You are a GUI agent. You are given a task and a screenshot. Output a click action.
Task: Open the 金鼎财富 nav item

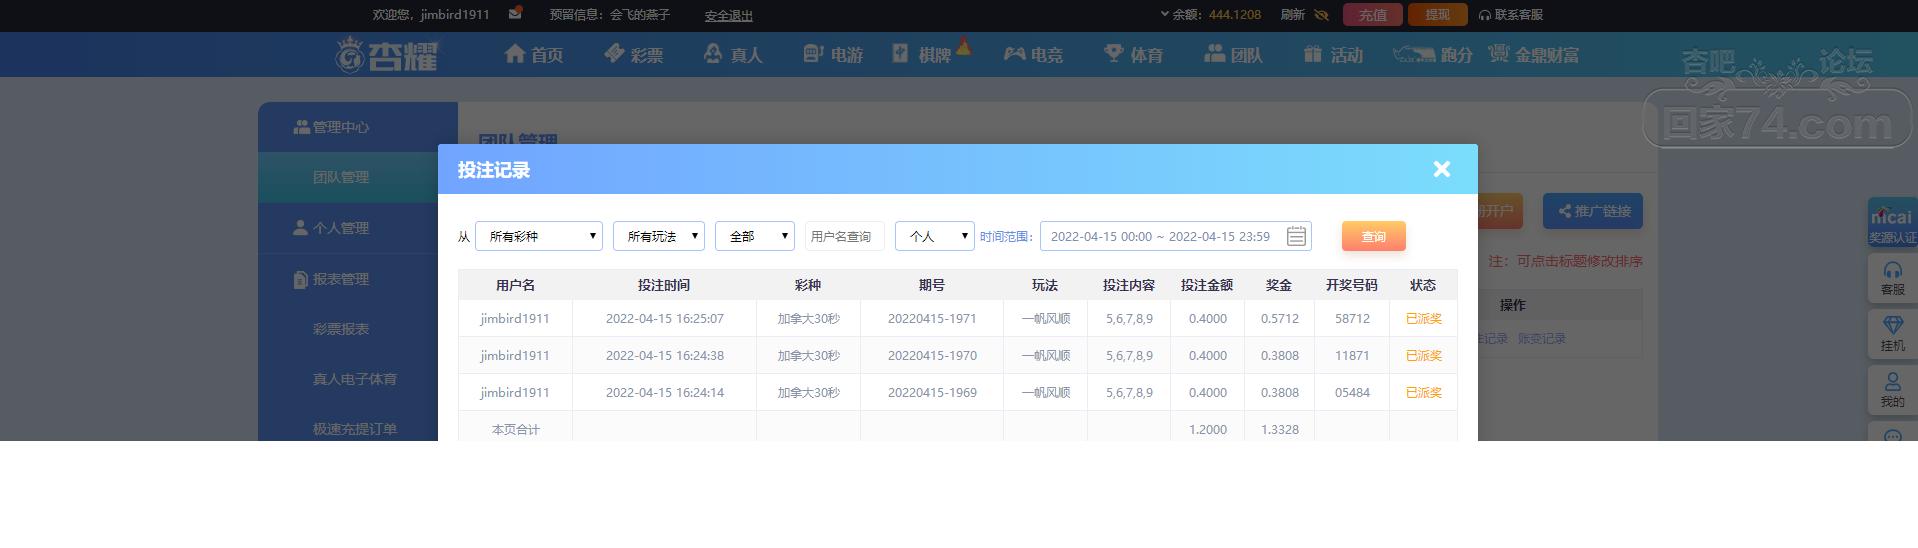tap(1534, 54)
